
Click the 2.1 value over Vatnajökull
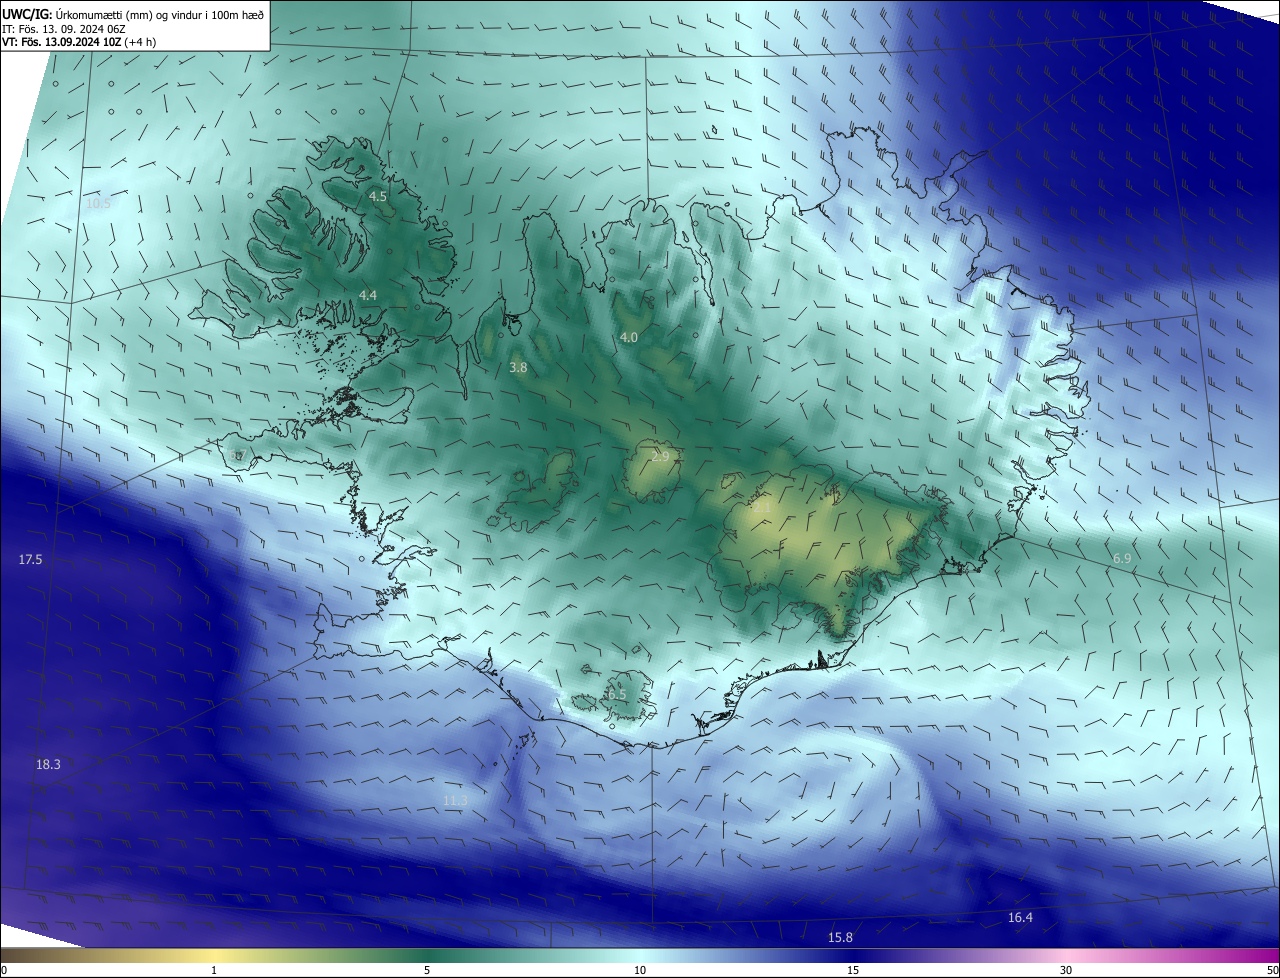pos(762,508)
